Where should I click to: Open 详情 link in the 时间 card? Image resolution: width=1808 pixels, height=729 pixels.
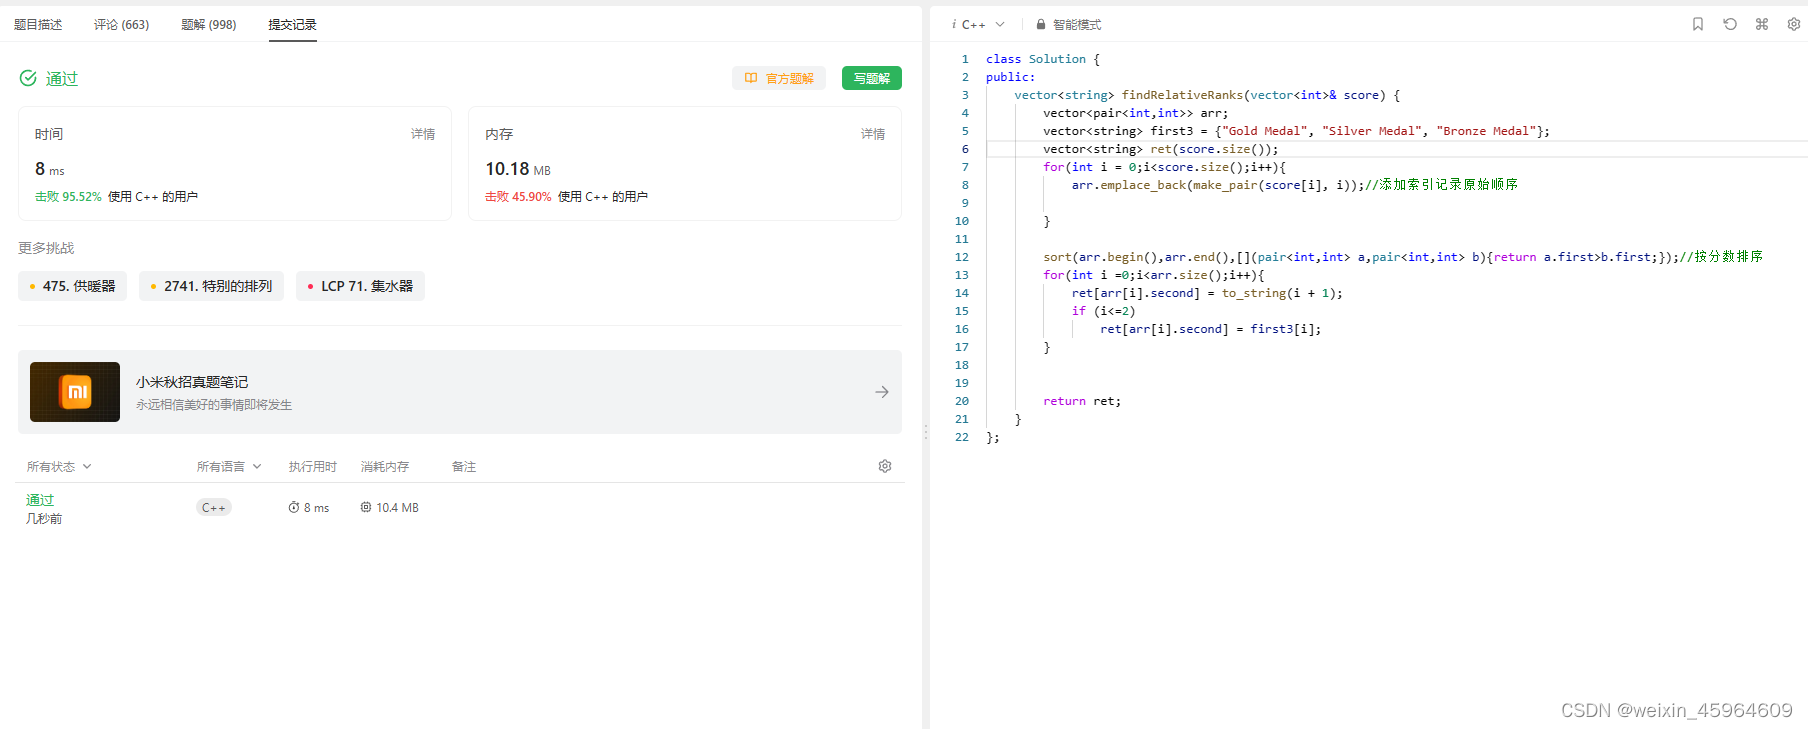click(x=423, y=134)
